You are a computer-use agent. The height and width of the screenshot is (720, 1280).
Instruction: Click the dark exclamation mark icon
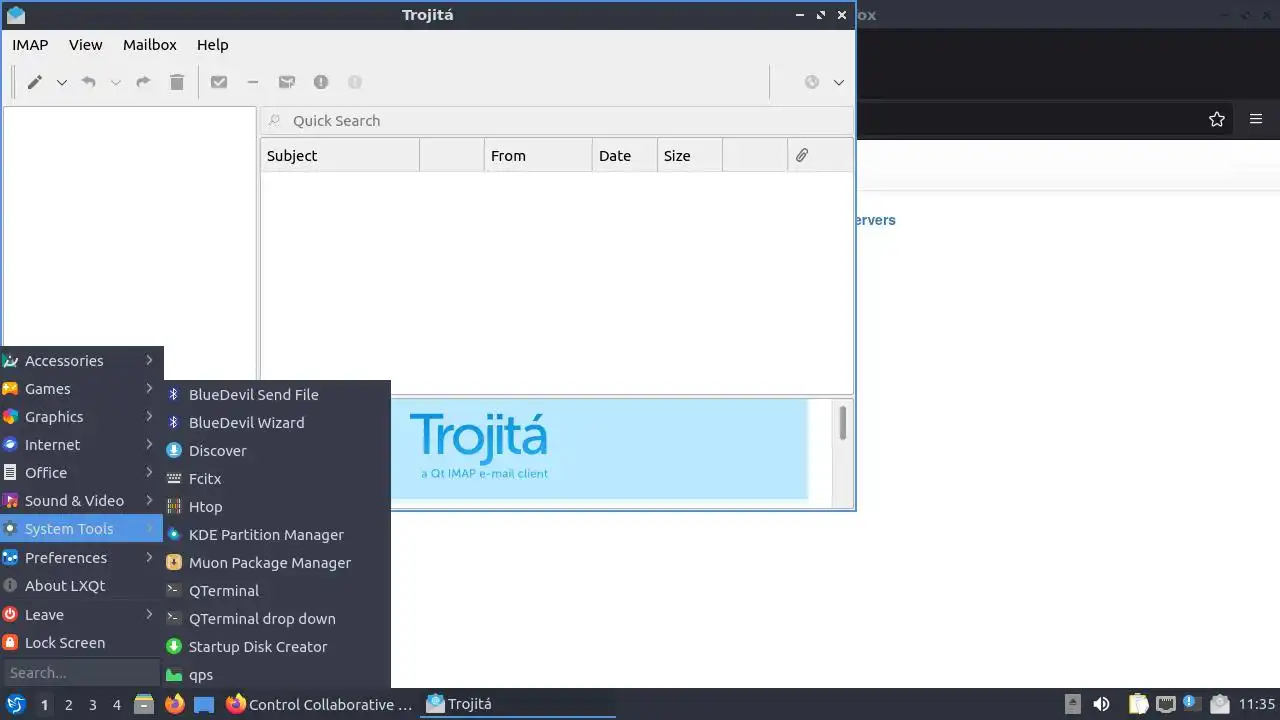[321, 82]
